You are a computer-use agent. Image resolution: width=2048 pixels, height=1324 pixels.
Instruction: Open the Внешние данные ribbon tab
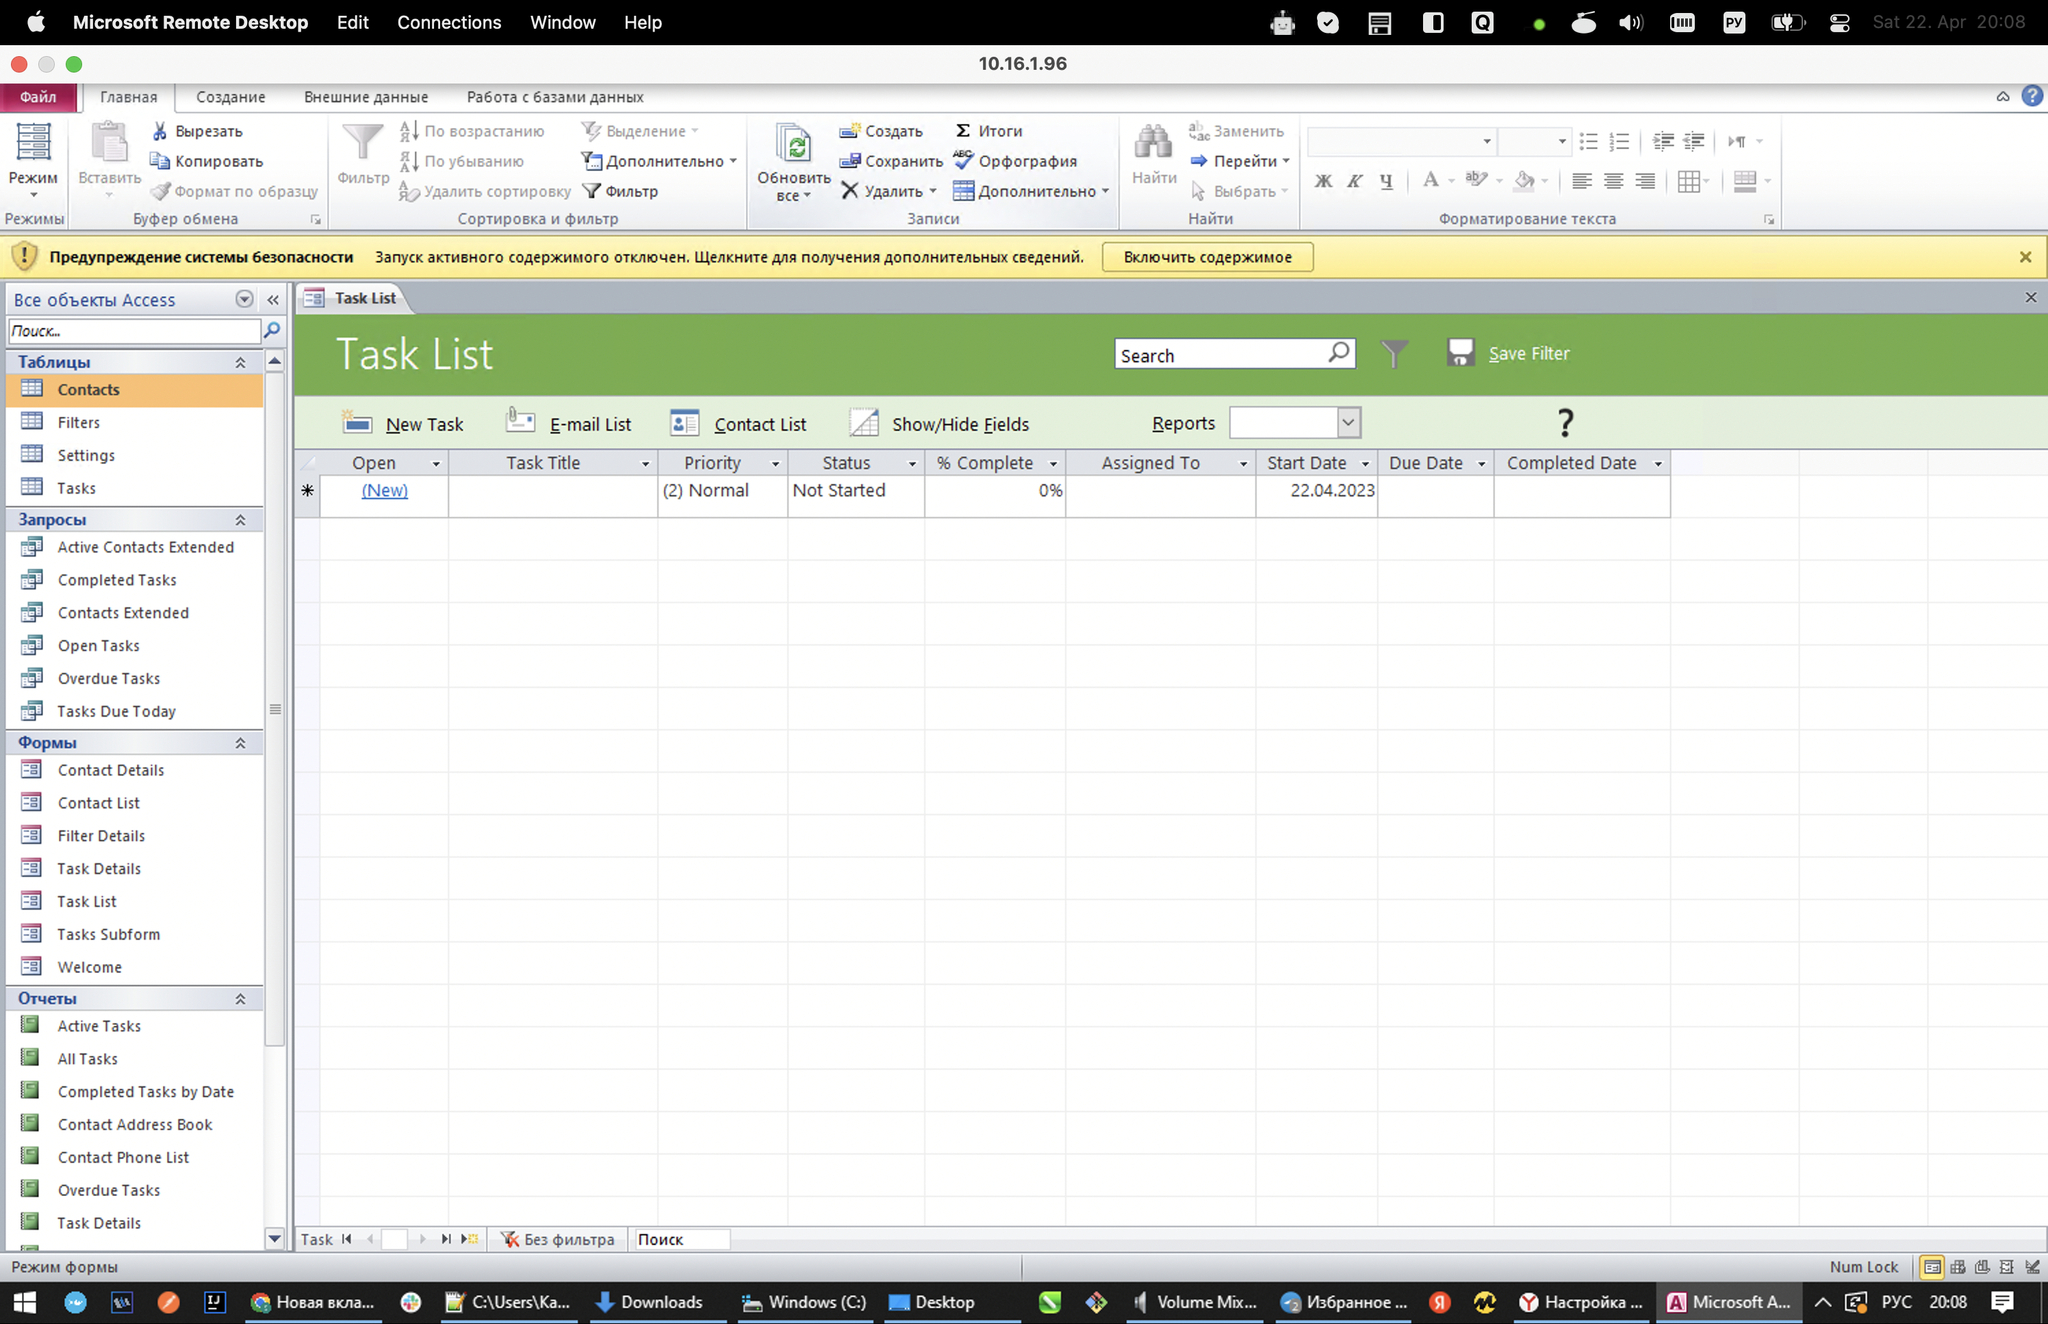[x=365, y=97]
